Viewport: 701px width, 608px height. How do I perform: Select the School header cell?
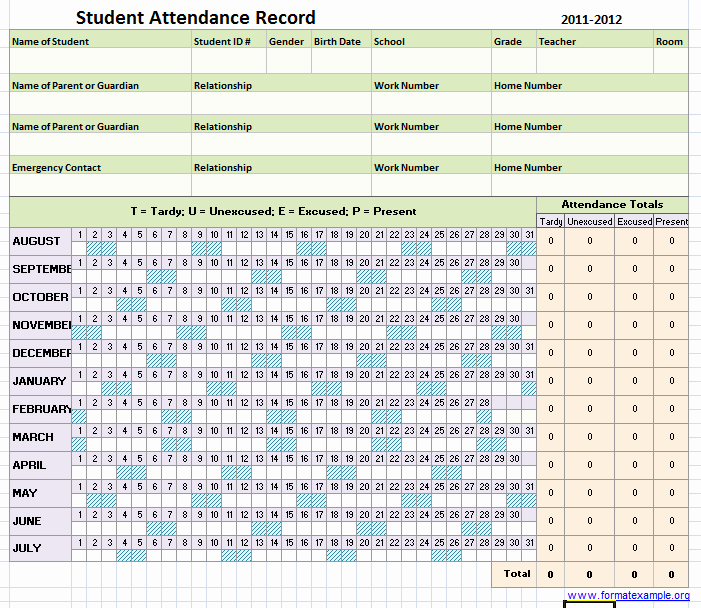click(431, 39)
